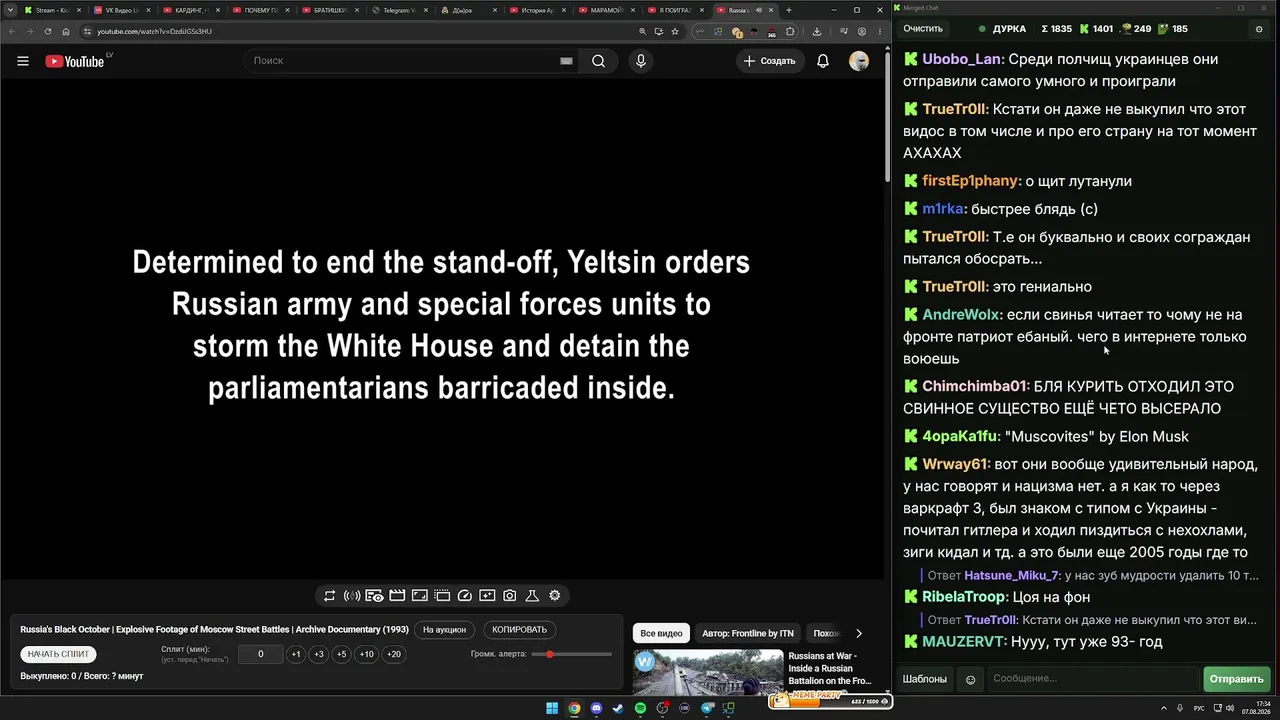
Task: Expand filter chips with right chevron
Action: [858, 633]
